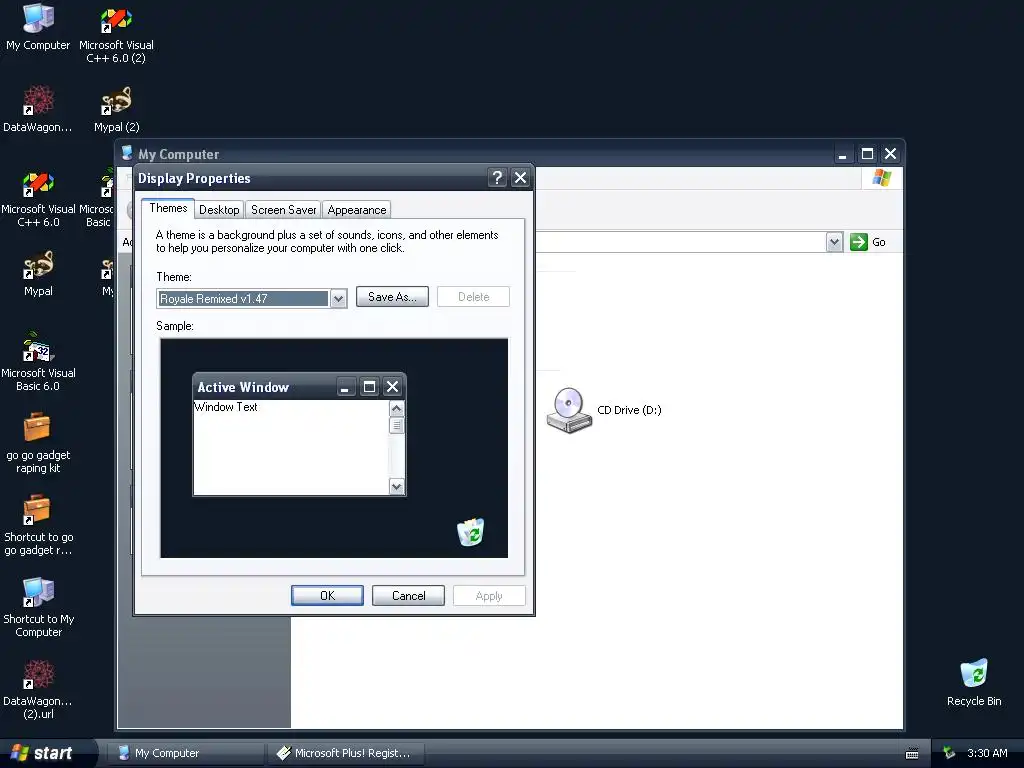Open the Screen Saver tab
The height and width of the screenshot is (768, 1024).
tap(283, 210)
